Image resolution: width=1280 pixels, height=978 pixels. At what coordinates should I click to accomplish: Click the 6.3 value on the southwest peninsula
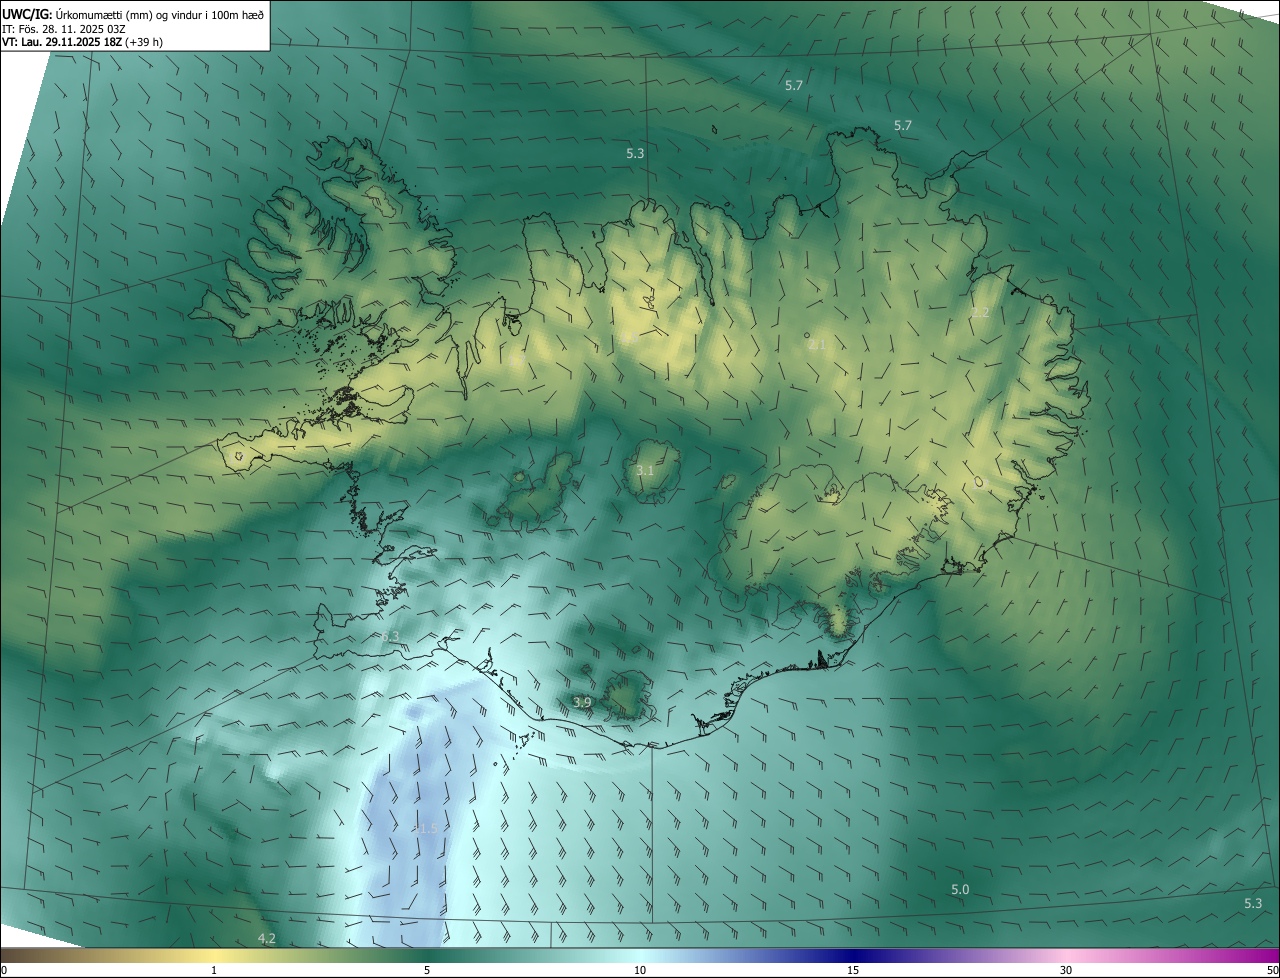[390, 636]
